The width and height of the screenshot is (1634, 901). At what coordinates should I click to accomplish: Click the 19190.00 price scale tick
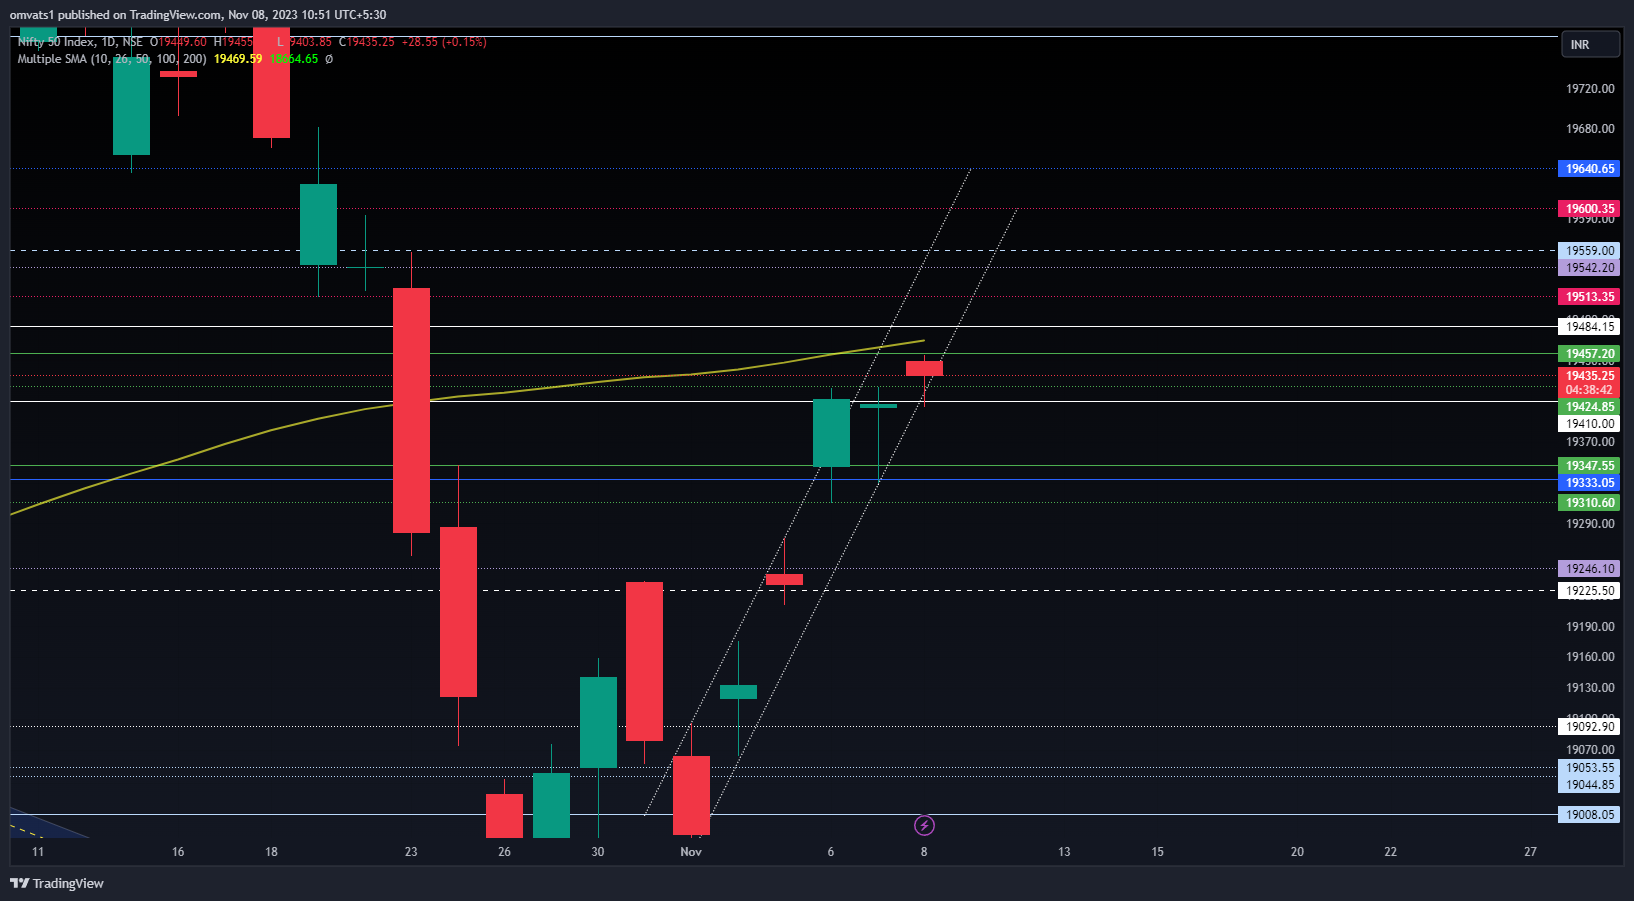[1590, 627]
